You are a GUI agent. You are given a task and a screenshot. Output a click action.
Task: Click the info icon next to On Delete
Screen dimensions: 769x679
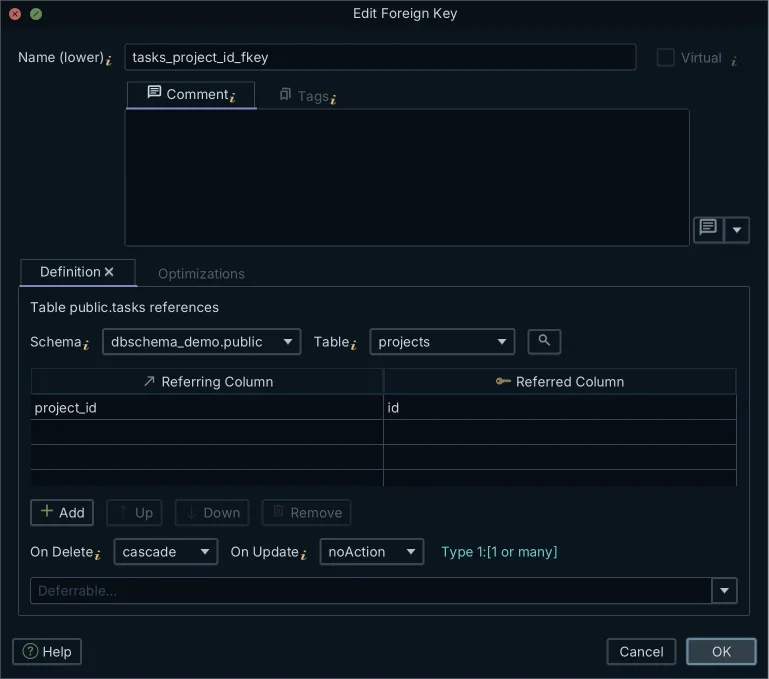[98, 555]
